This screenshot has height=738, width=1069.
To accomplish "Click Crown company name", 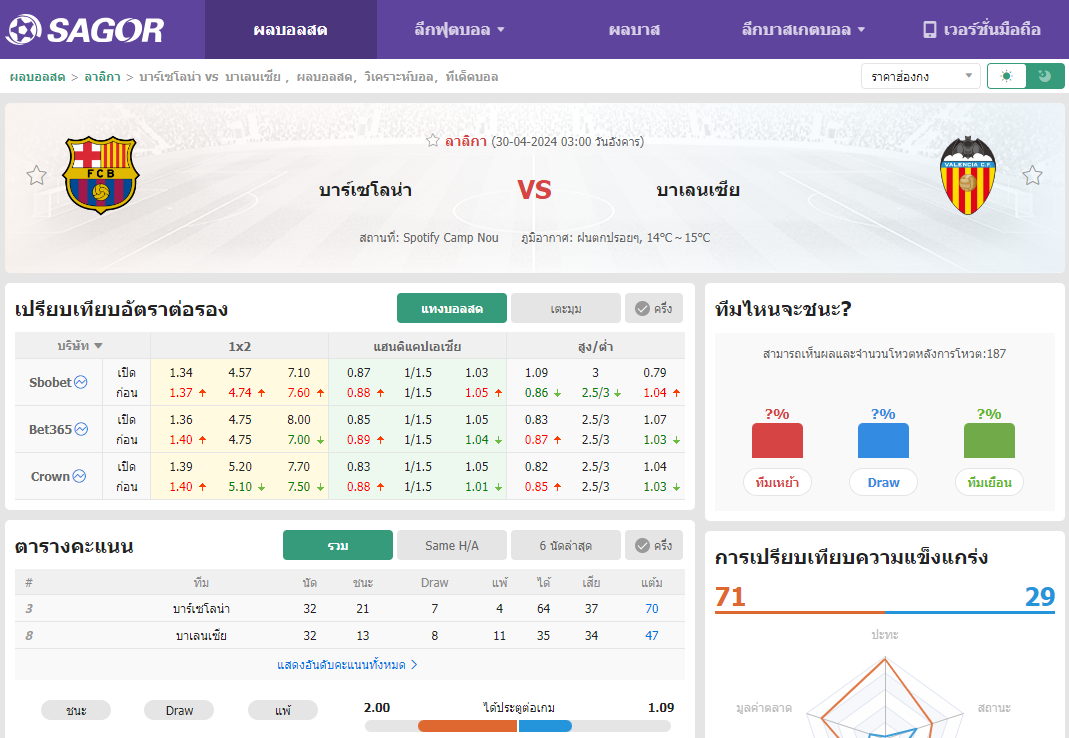I will (x=50, y=476).
